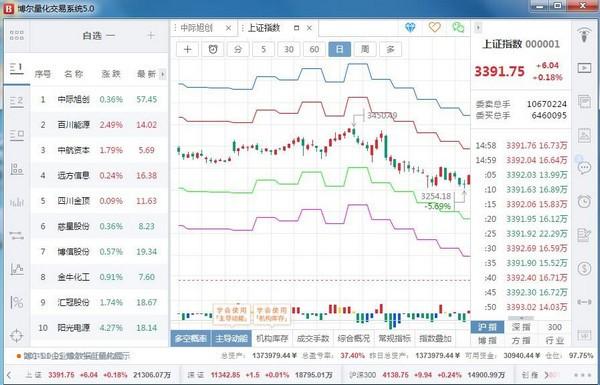Open the 多空概率 indicator tab
The width and height of the screenshot is (600, 385).
tap(191, 339)
